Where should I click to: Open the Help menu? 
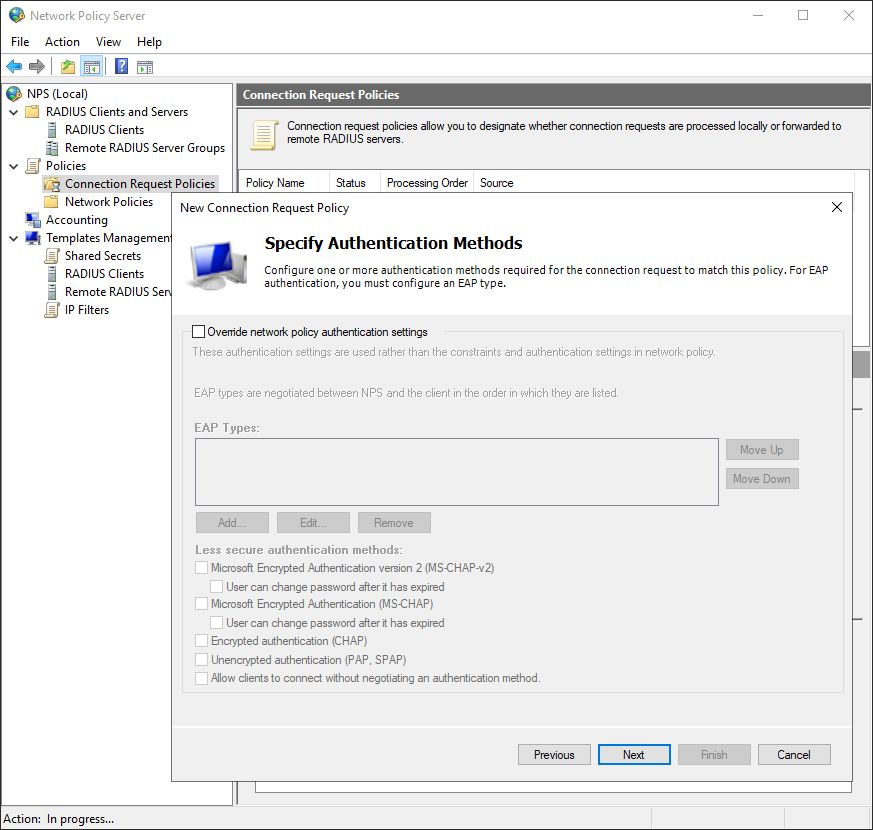149,42
